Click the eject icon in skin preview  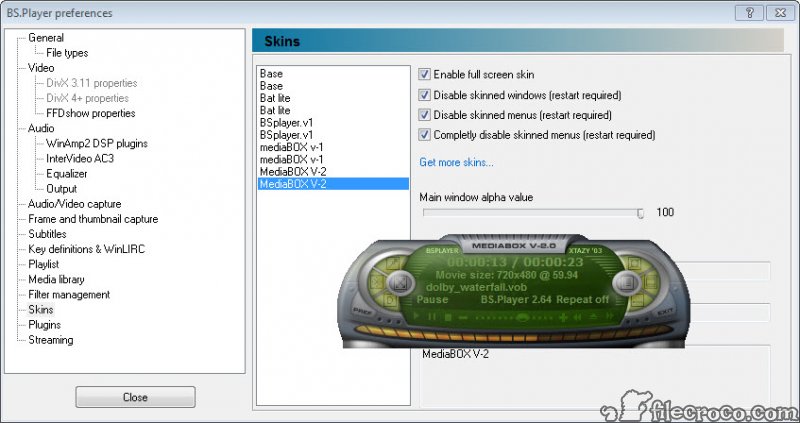(593, 317)
